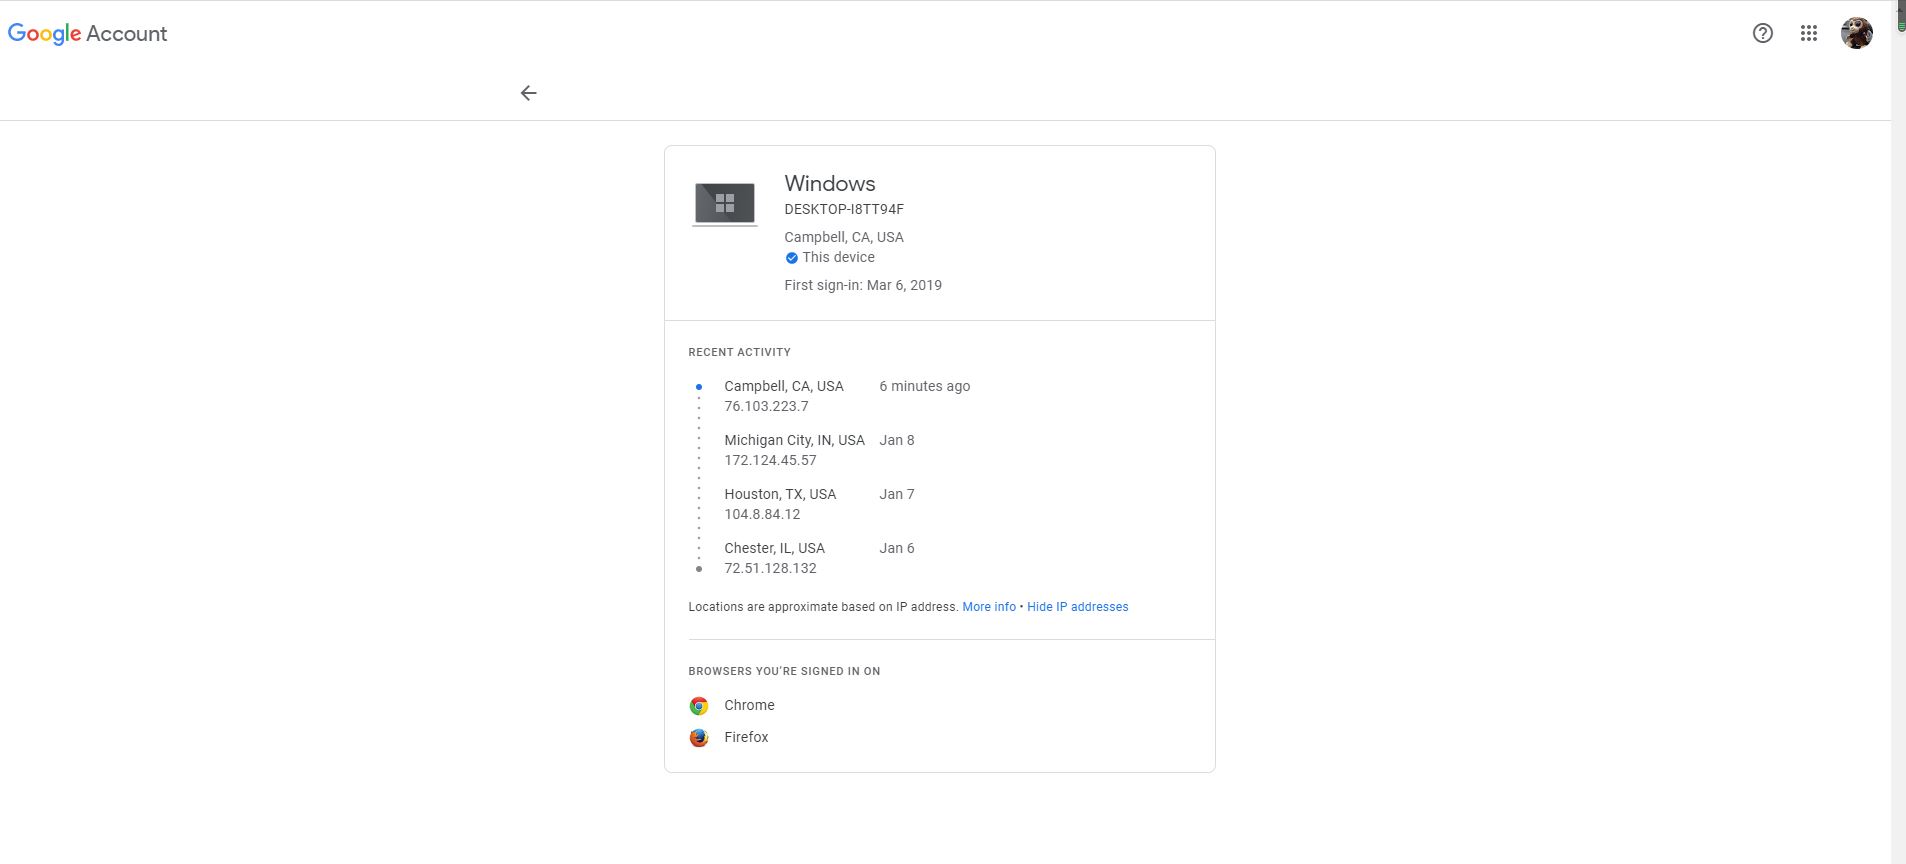Click the Jan 7 date

[897, 494]
